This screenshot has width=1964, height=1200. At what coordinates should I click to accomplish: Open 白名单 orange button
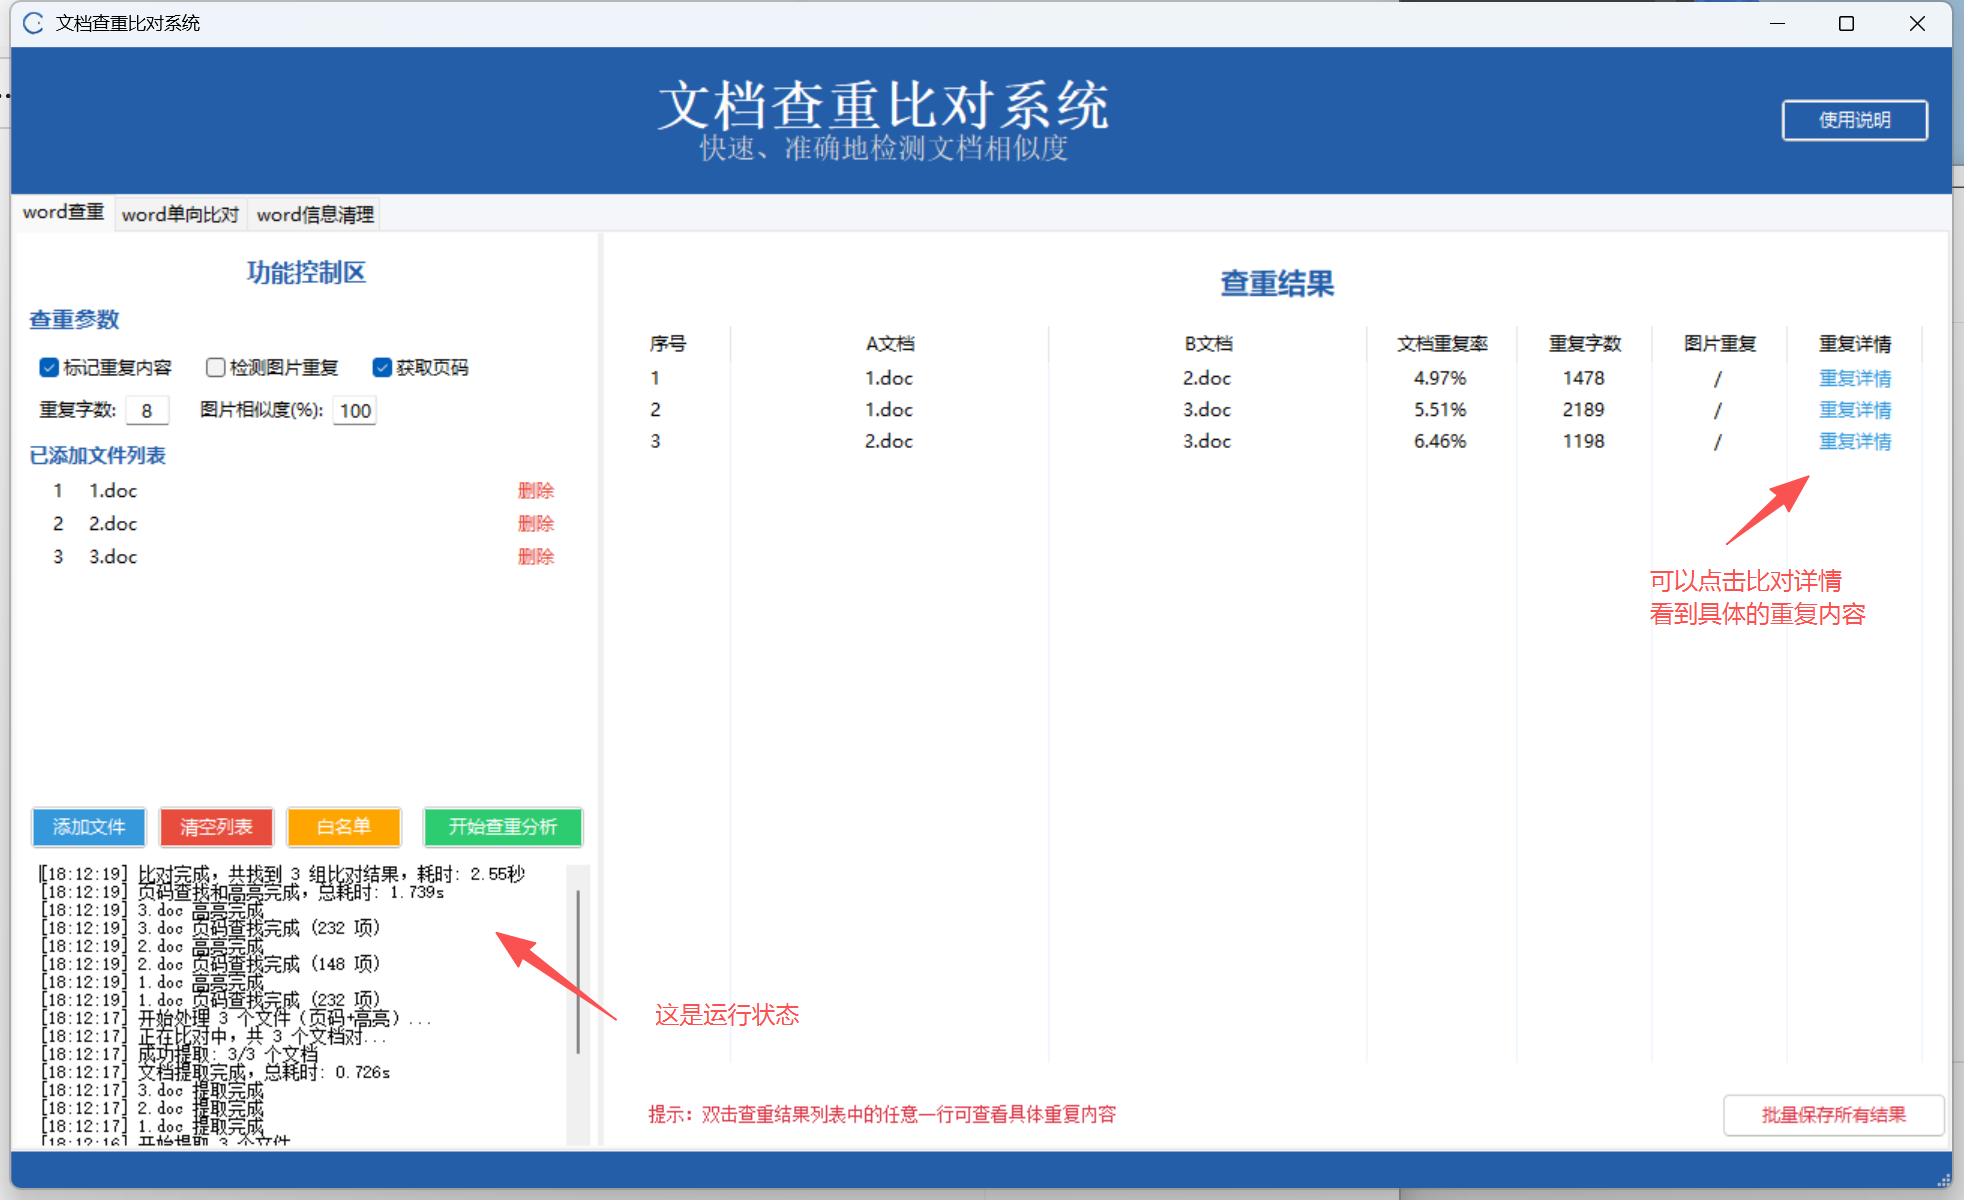click(343, 827)
